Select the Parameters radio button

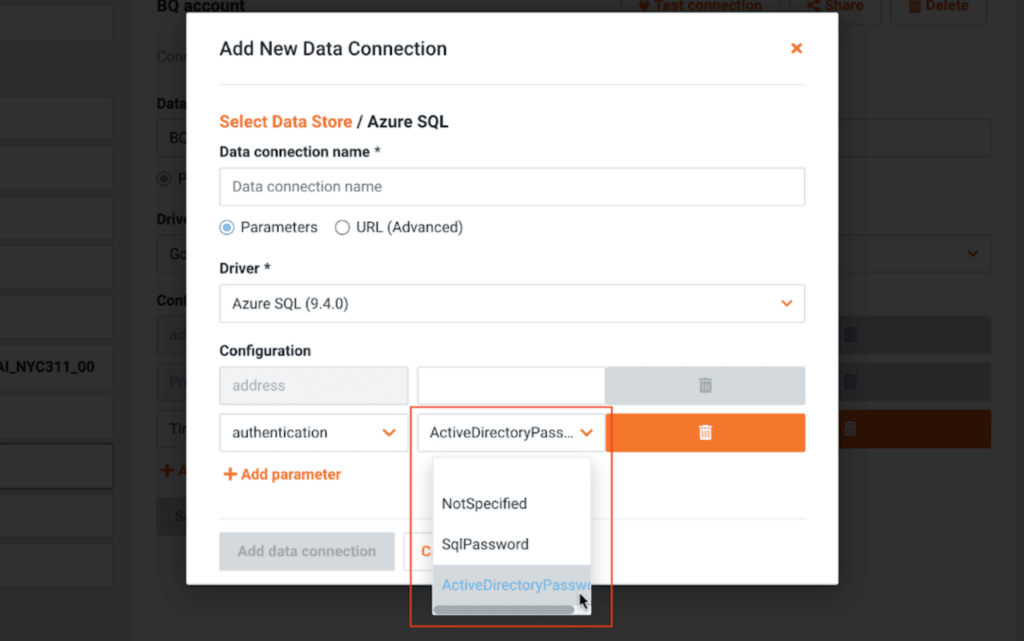(x=227, y=227)
